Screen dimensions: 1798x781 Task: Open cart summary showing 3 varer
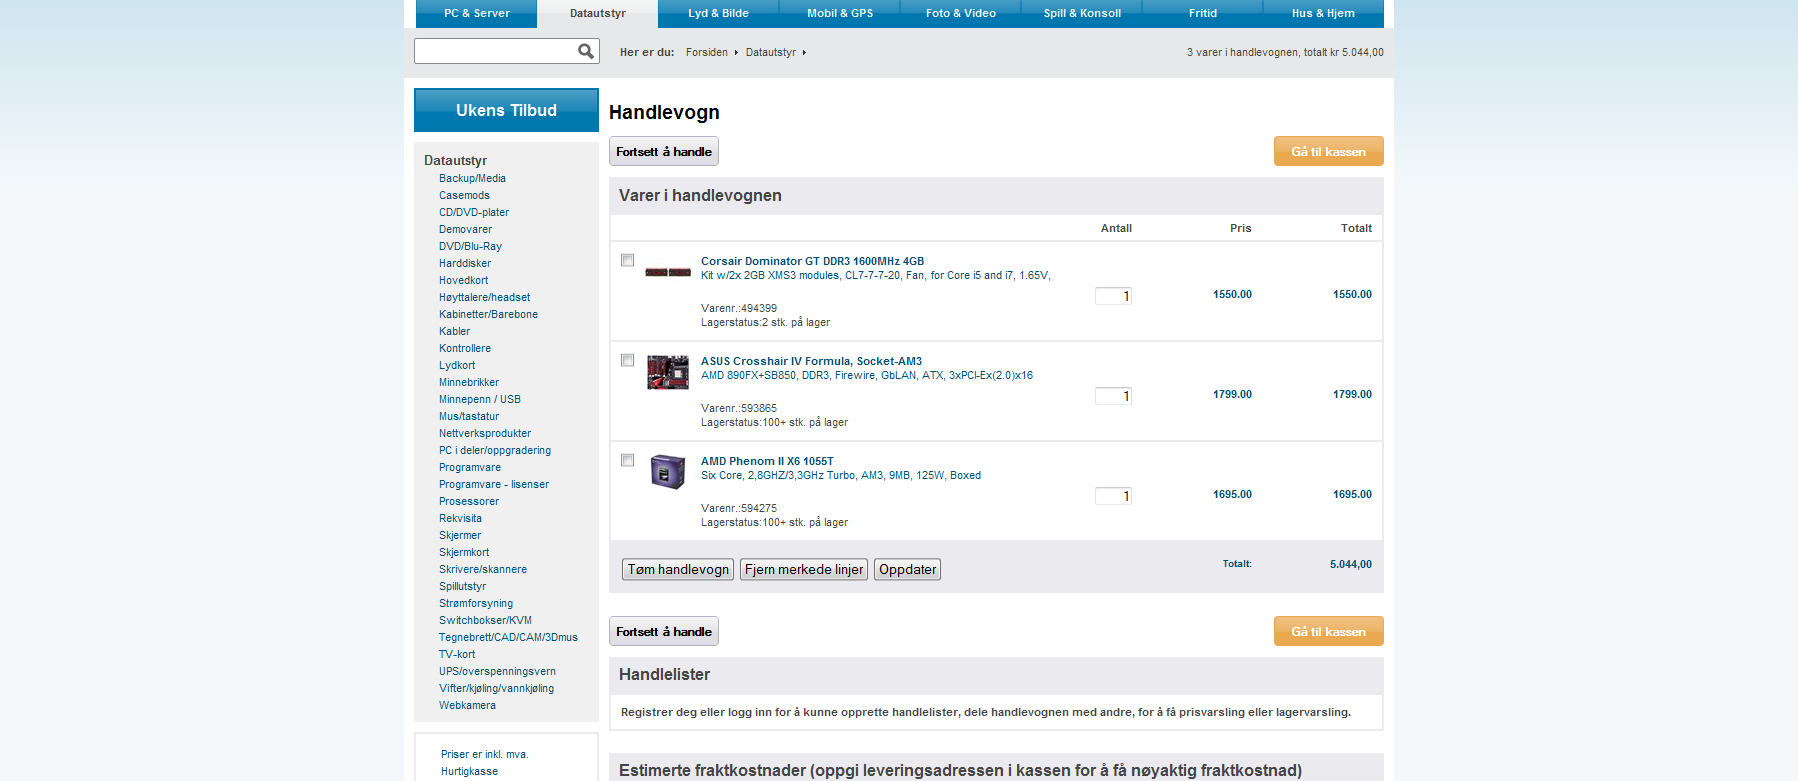(x=1285, y=52)
